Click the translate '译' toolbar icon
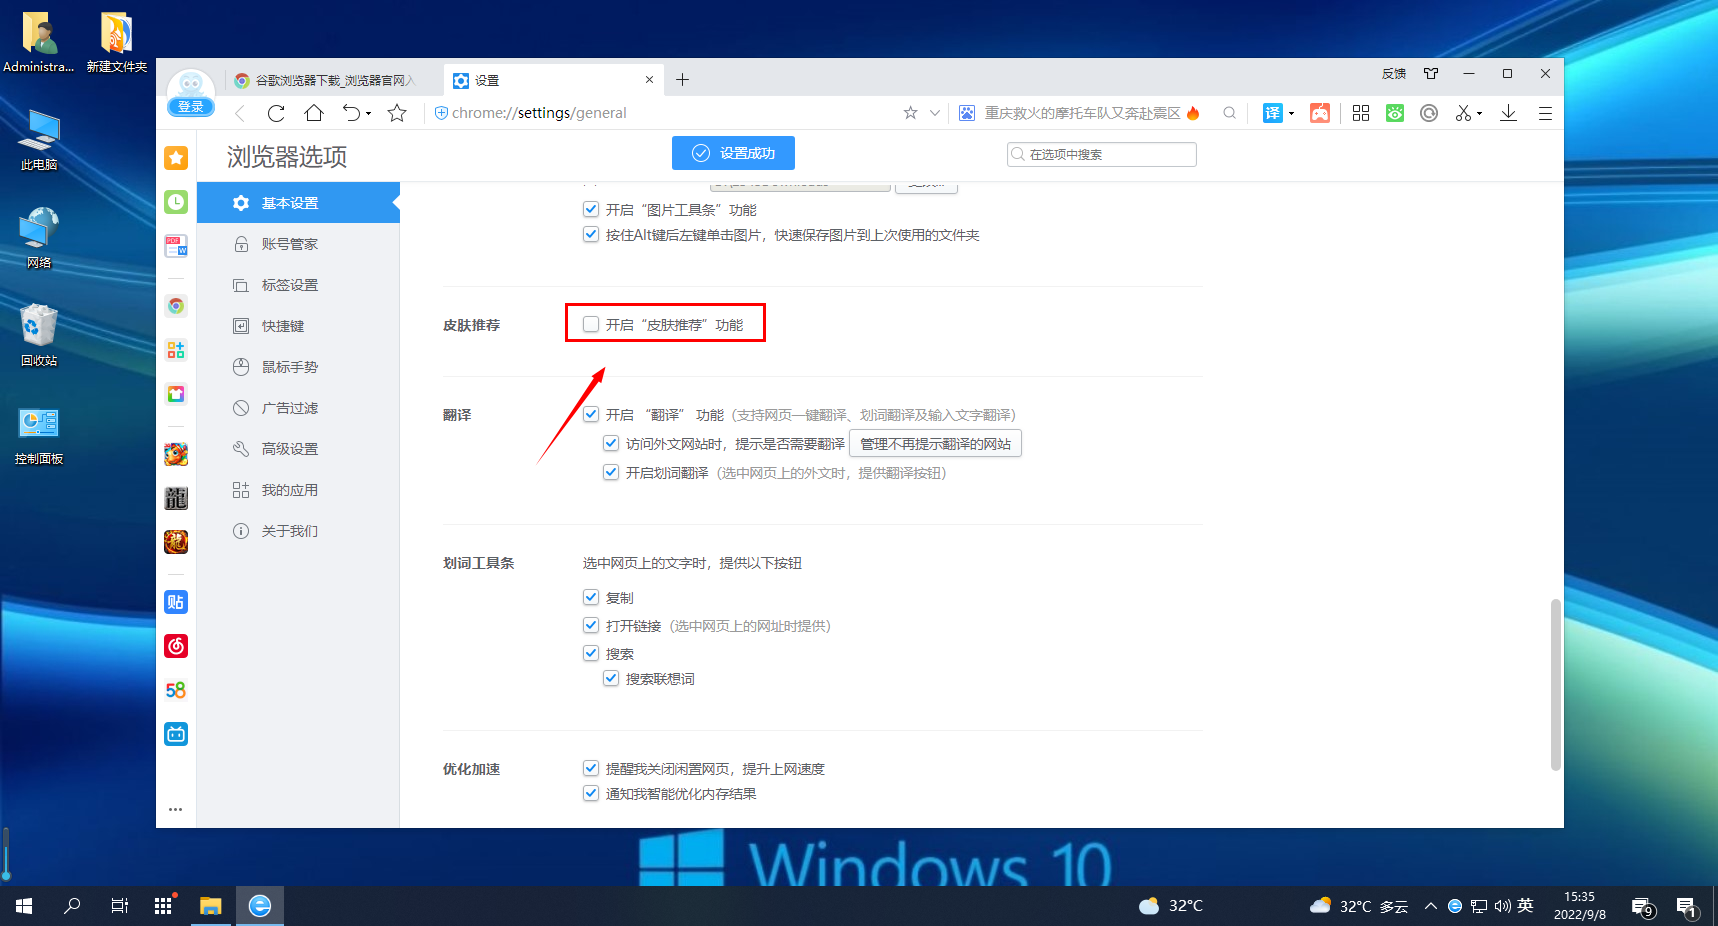The height and width of the screenshot is (926, 1718). click(x=1272, y=113)
